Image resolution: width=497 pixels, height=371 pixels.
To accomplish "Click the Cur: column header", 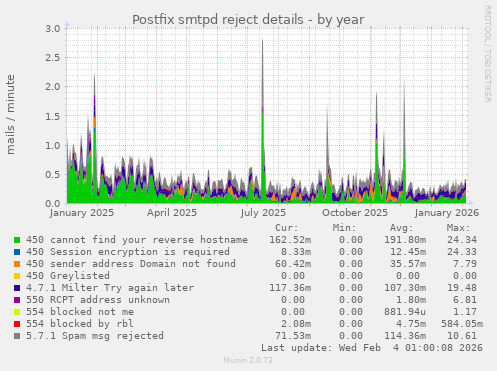I will tap(287, 228).
